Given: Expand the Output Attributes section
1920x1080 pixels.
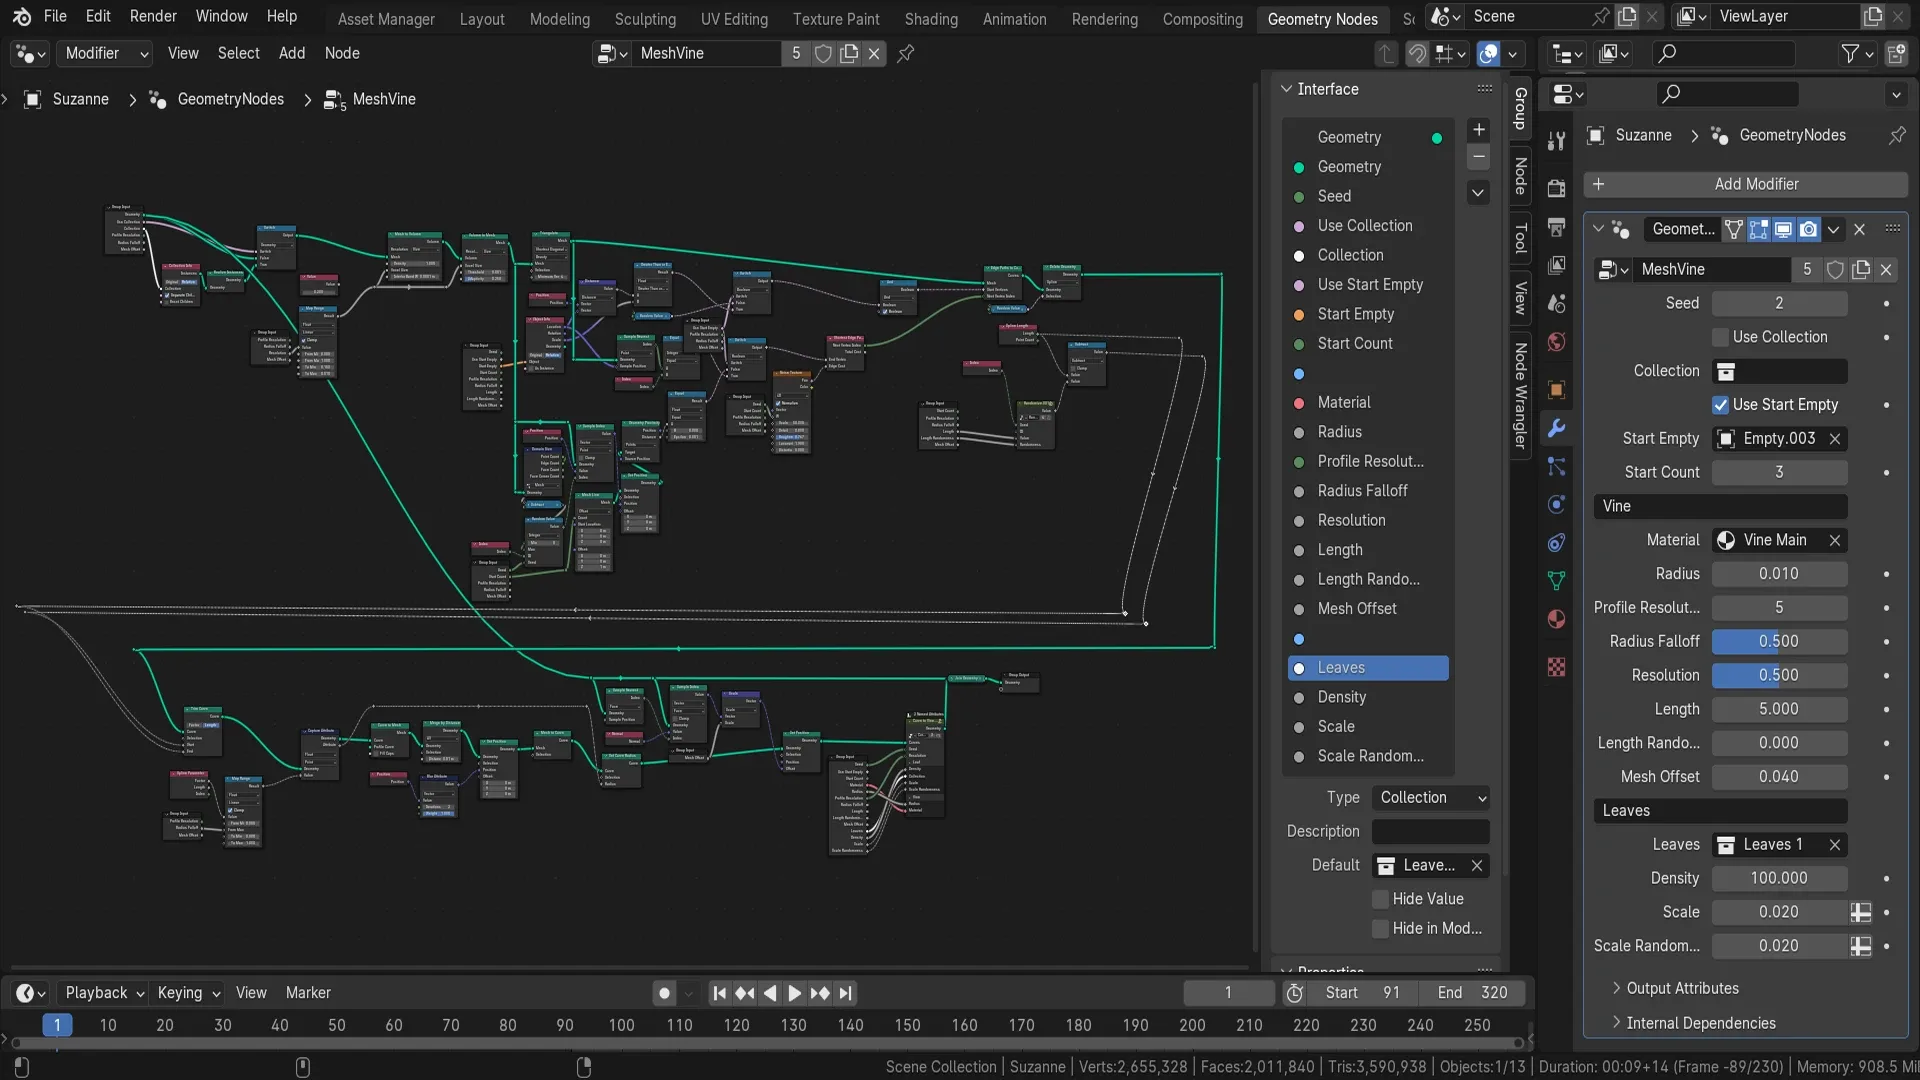Looking at the screenshot, I should (1678, 988).
